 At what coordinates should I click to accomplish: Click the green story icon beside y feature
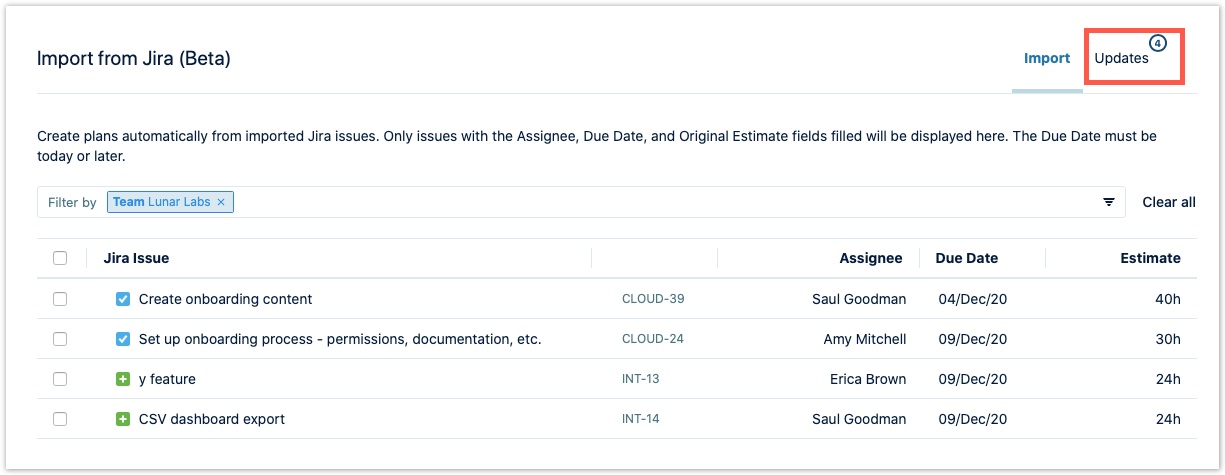[x=123, y=379]
